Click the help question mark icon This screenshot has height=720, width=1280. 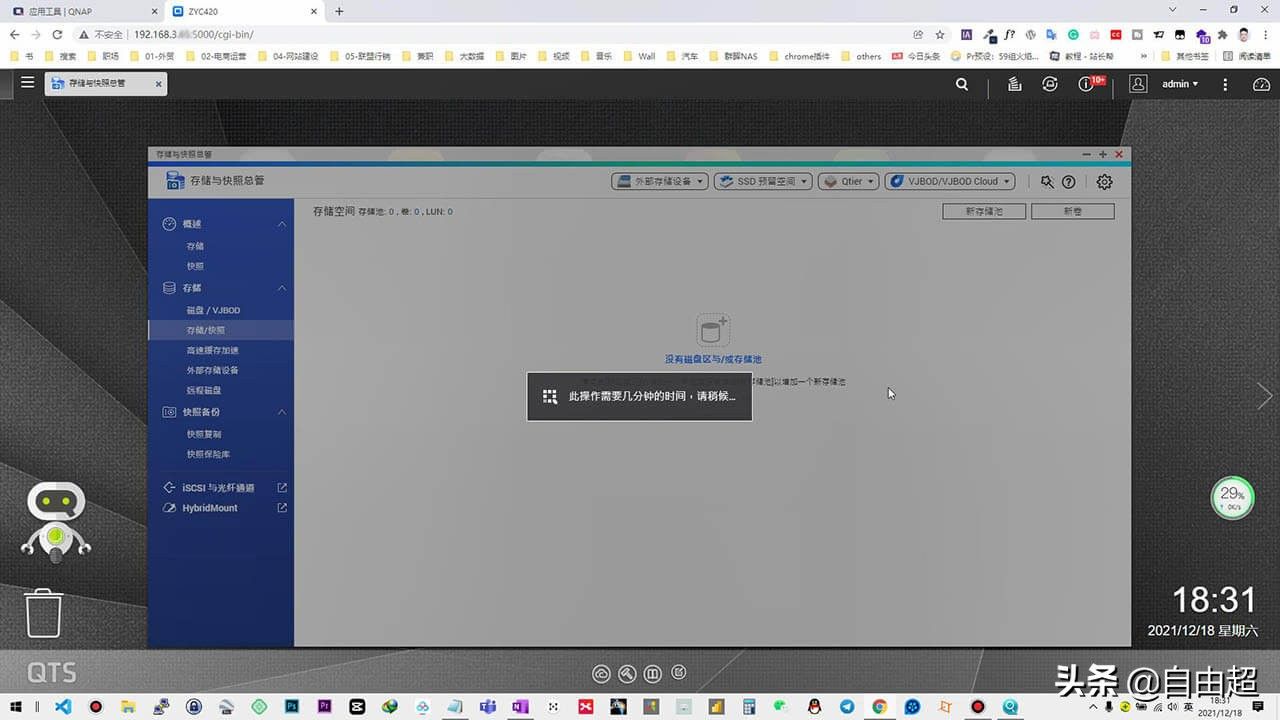(x=1068, y=182)
